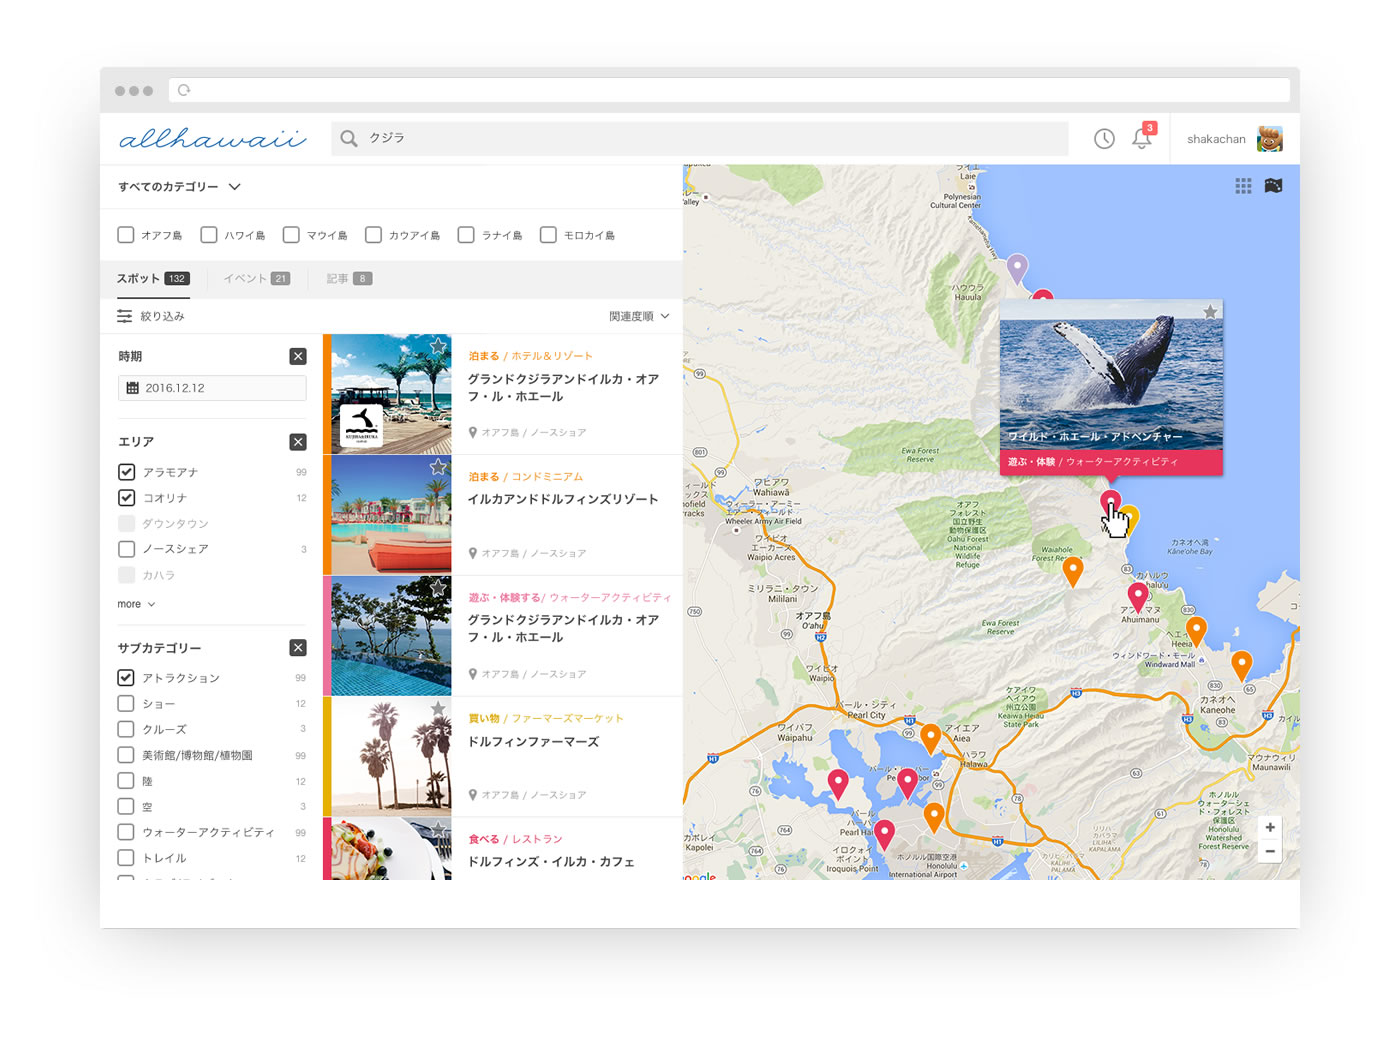
Task: Zoom out on the map
Action: [1270, 852]
